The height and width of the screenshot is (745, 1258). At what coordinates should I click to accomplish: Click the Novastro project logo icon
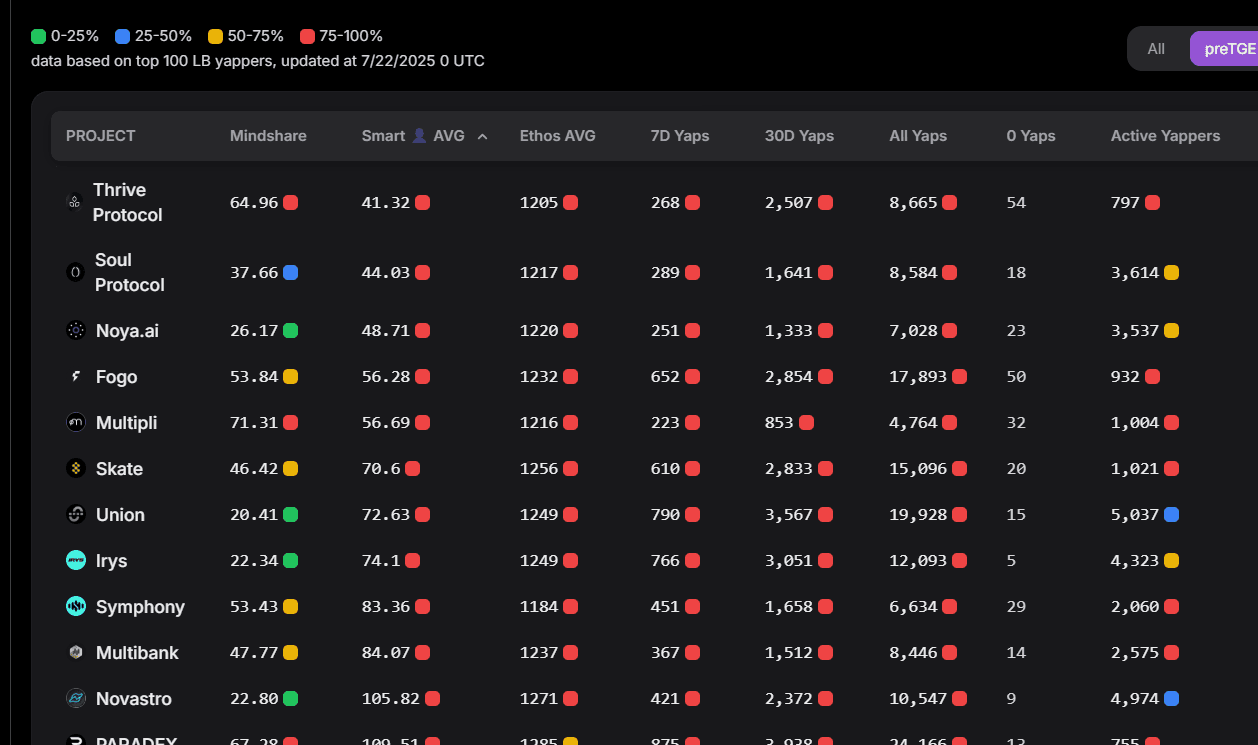[x=76, y=699]
